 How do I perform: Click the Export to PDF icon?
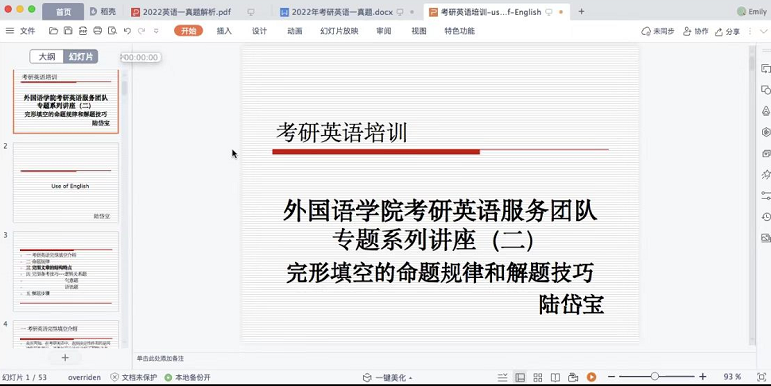click(83, 31)
